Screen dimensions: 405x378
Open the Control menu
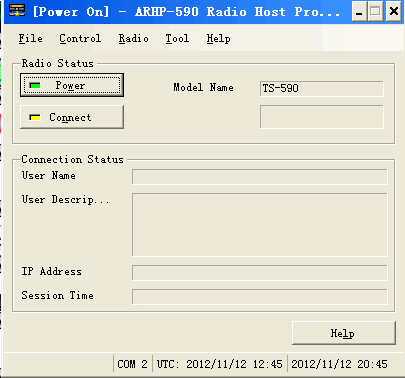pos(80,39)
